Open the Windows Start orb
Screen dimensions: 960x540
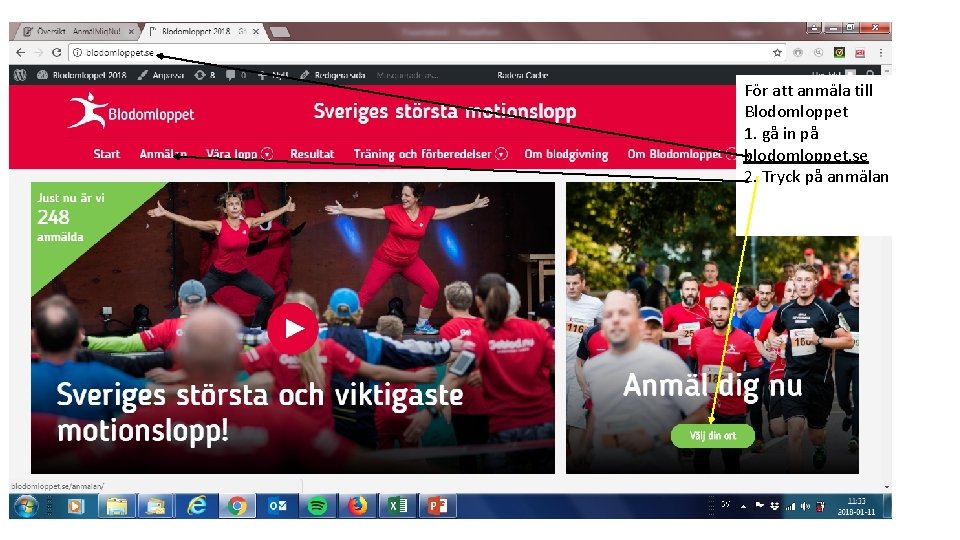coord(26,506)
